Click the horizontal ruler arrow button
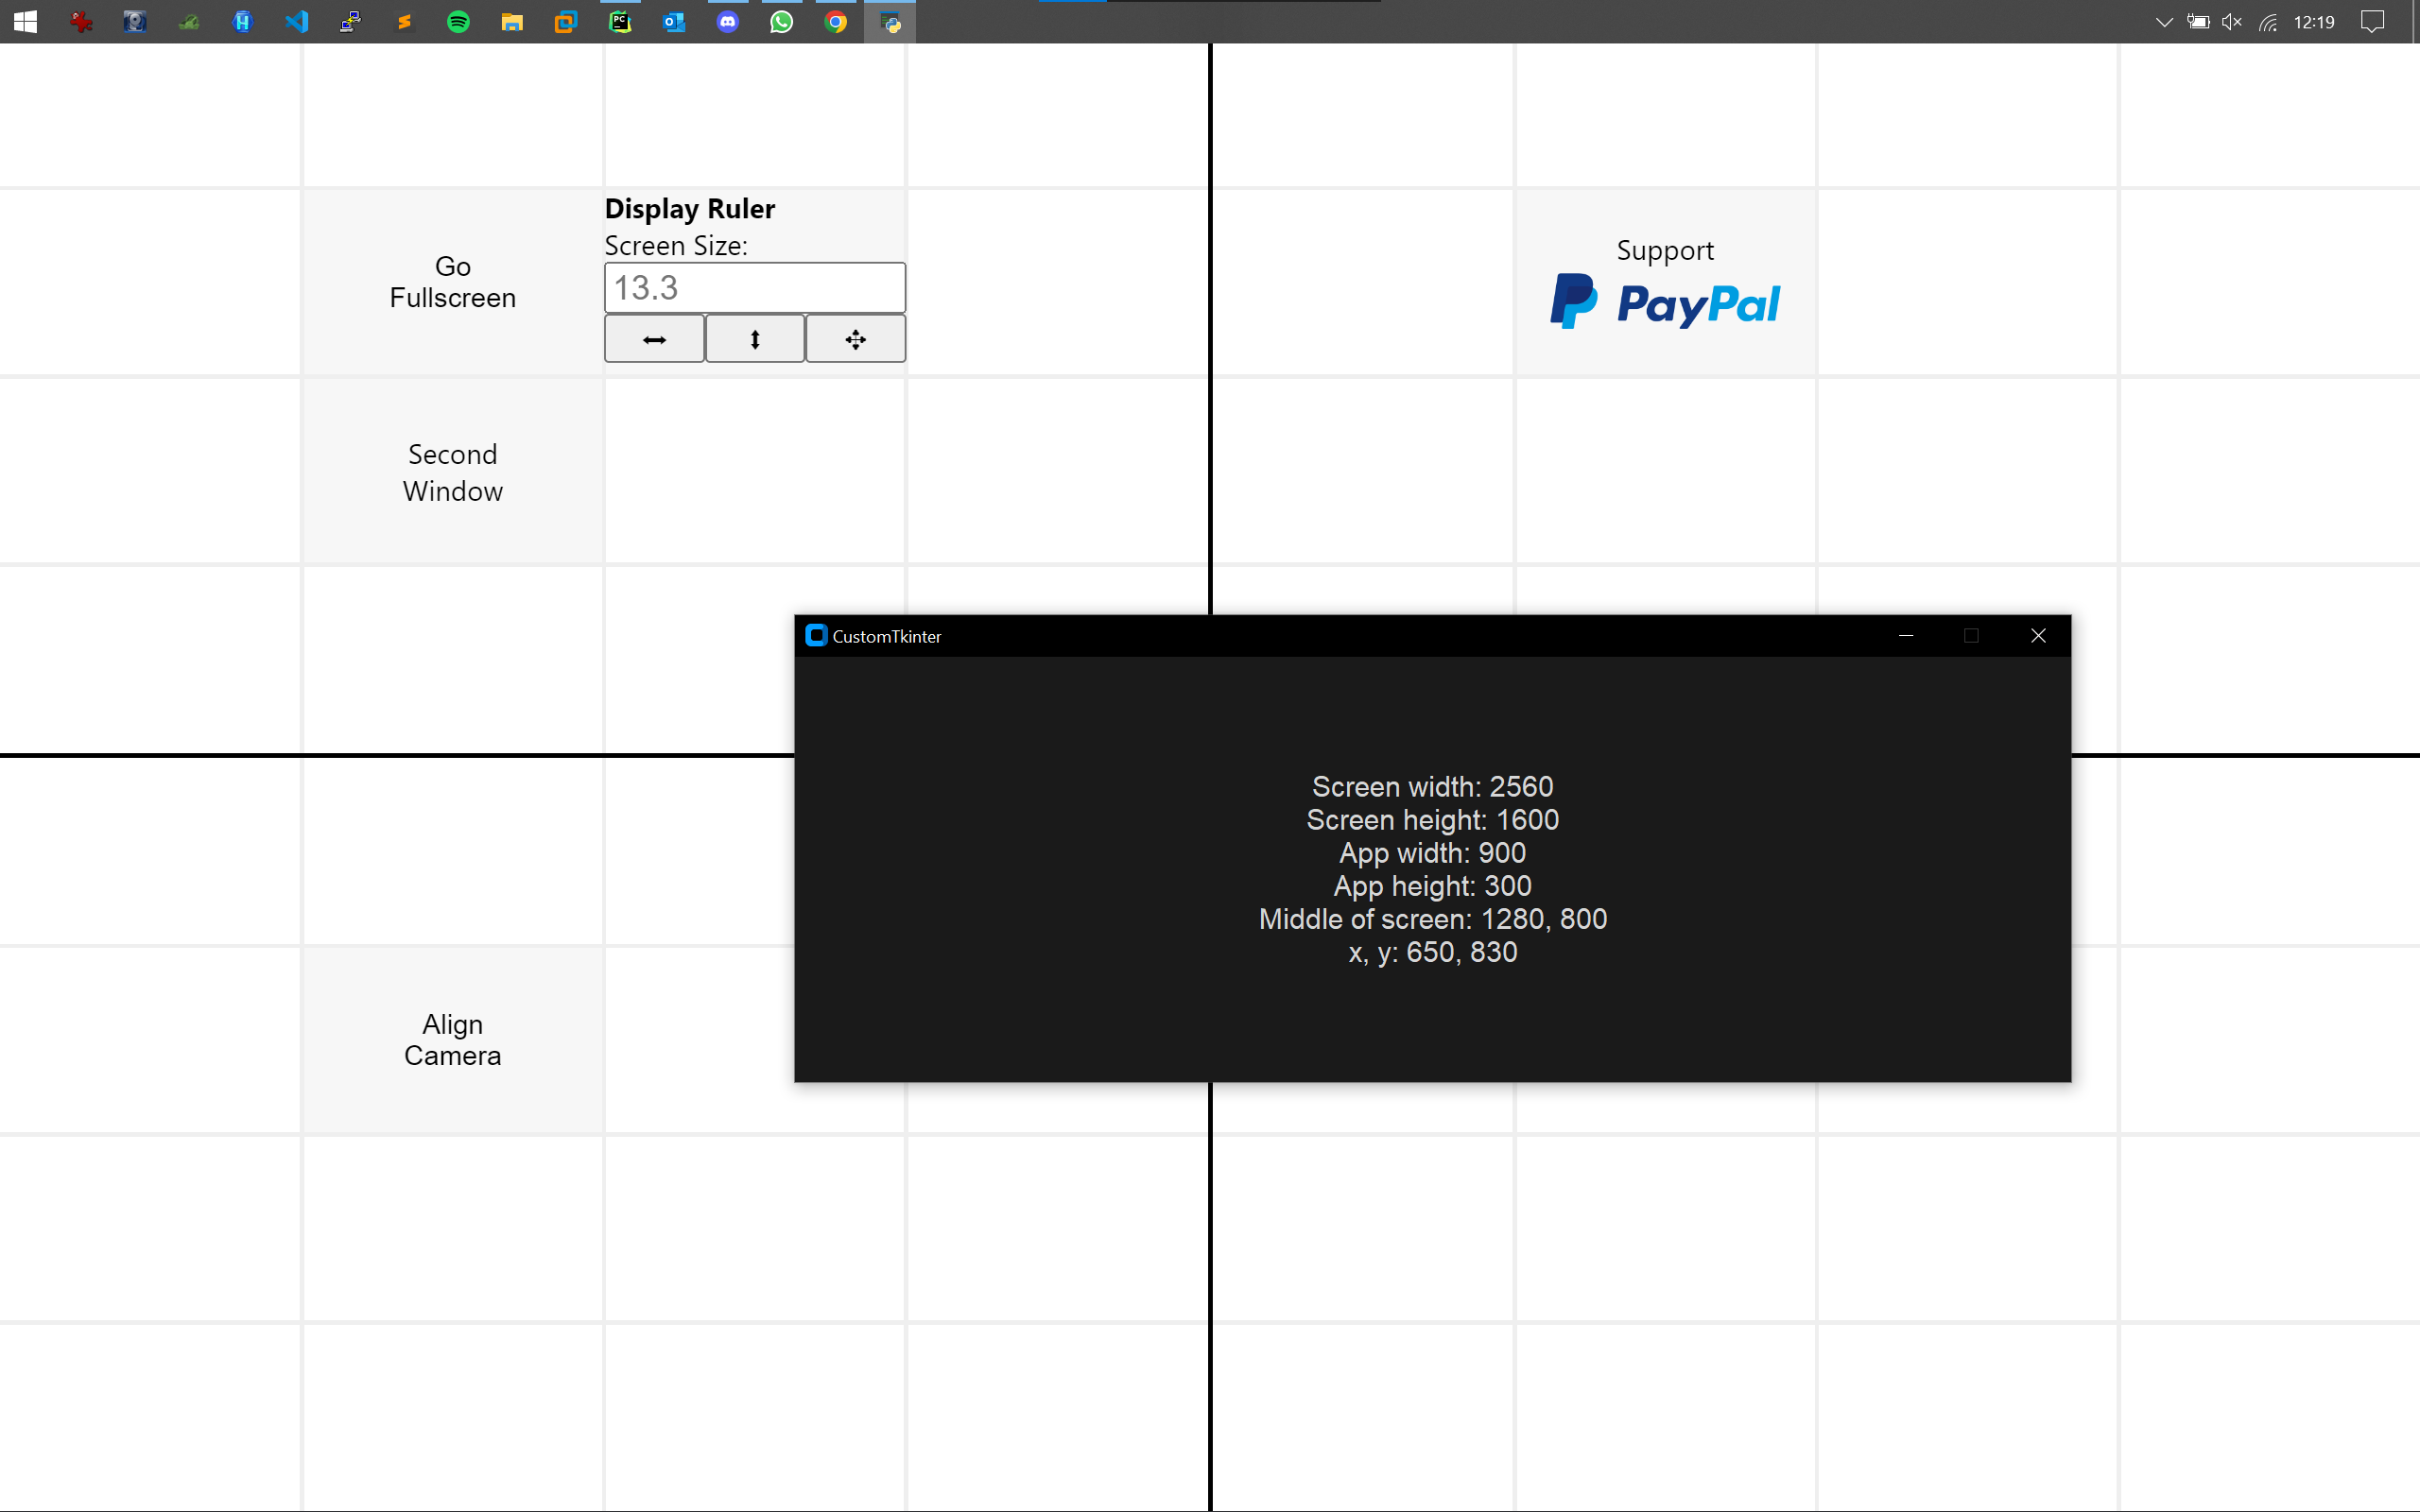Viewport: 2420px width, 1512px height. (x=654, y=339)
